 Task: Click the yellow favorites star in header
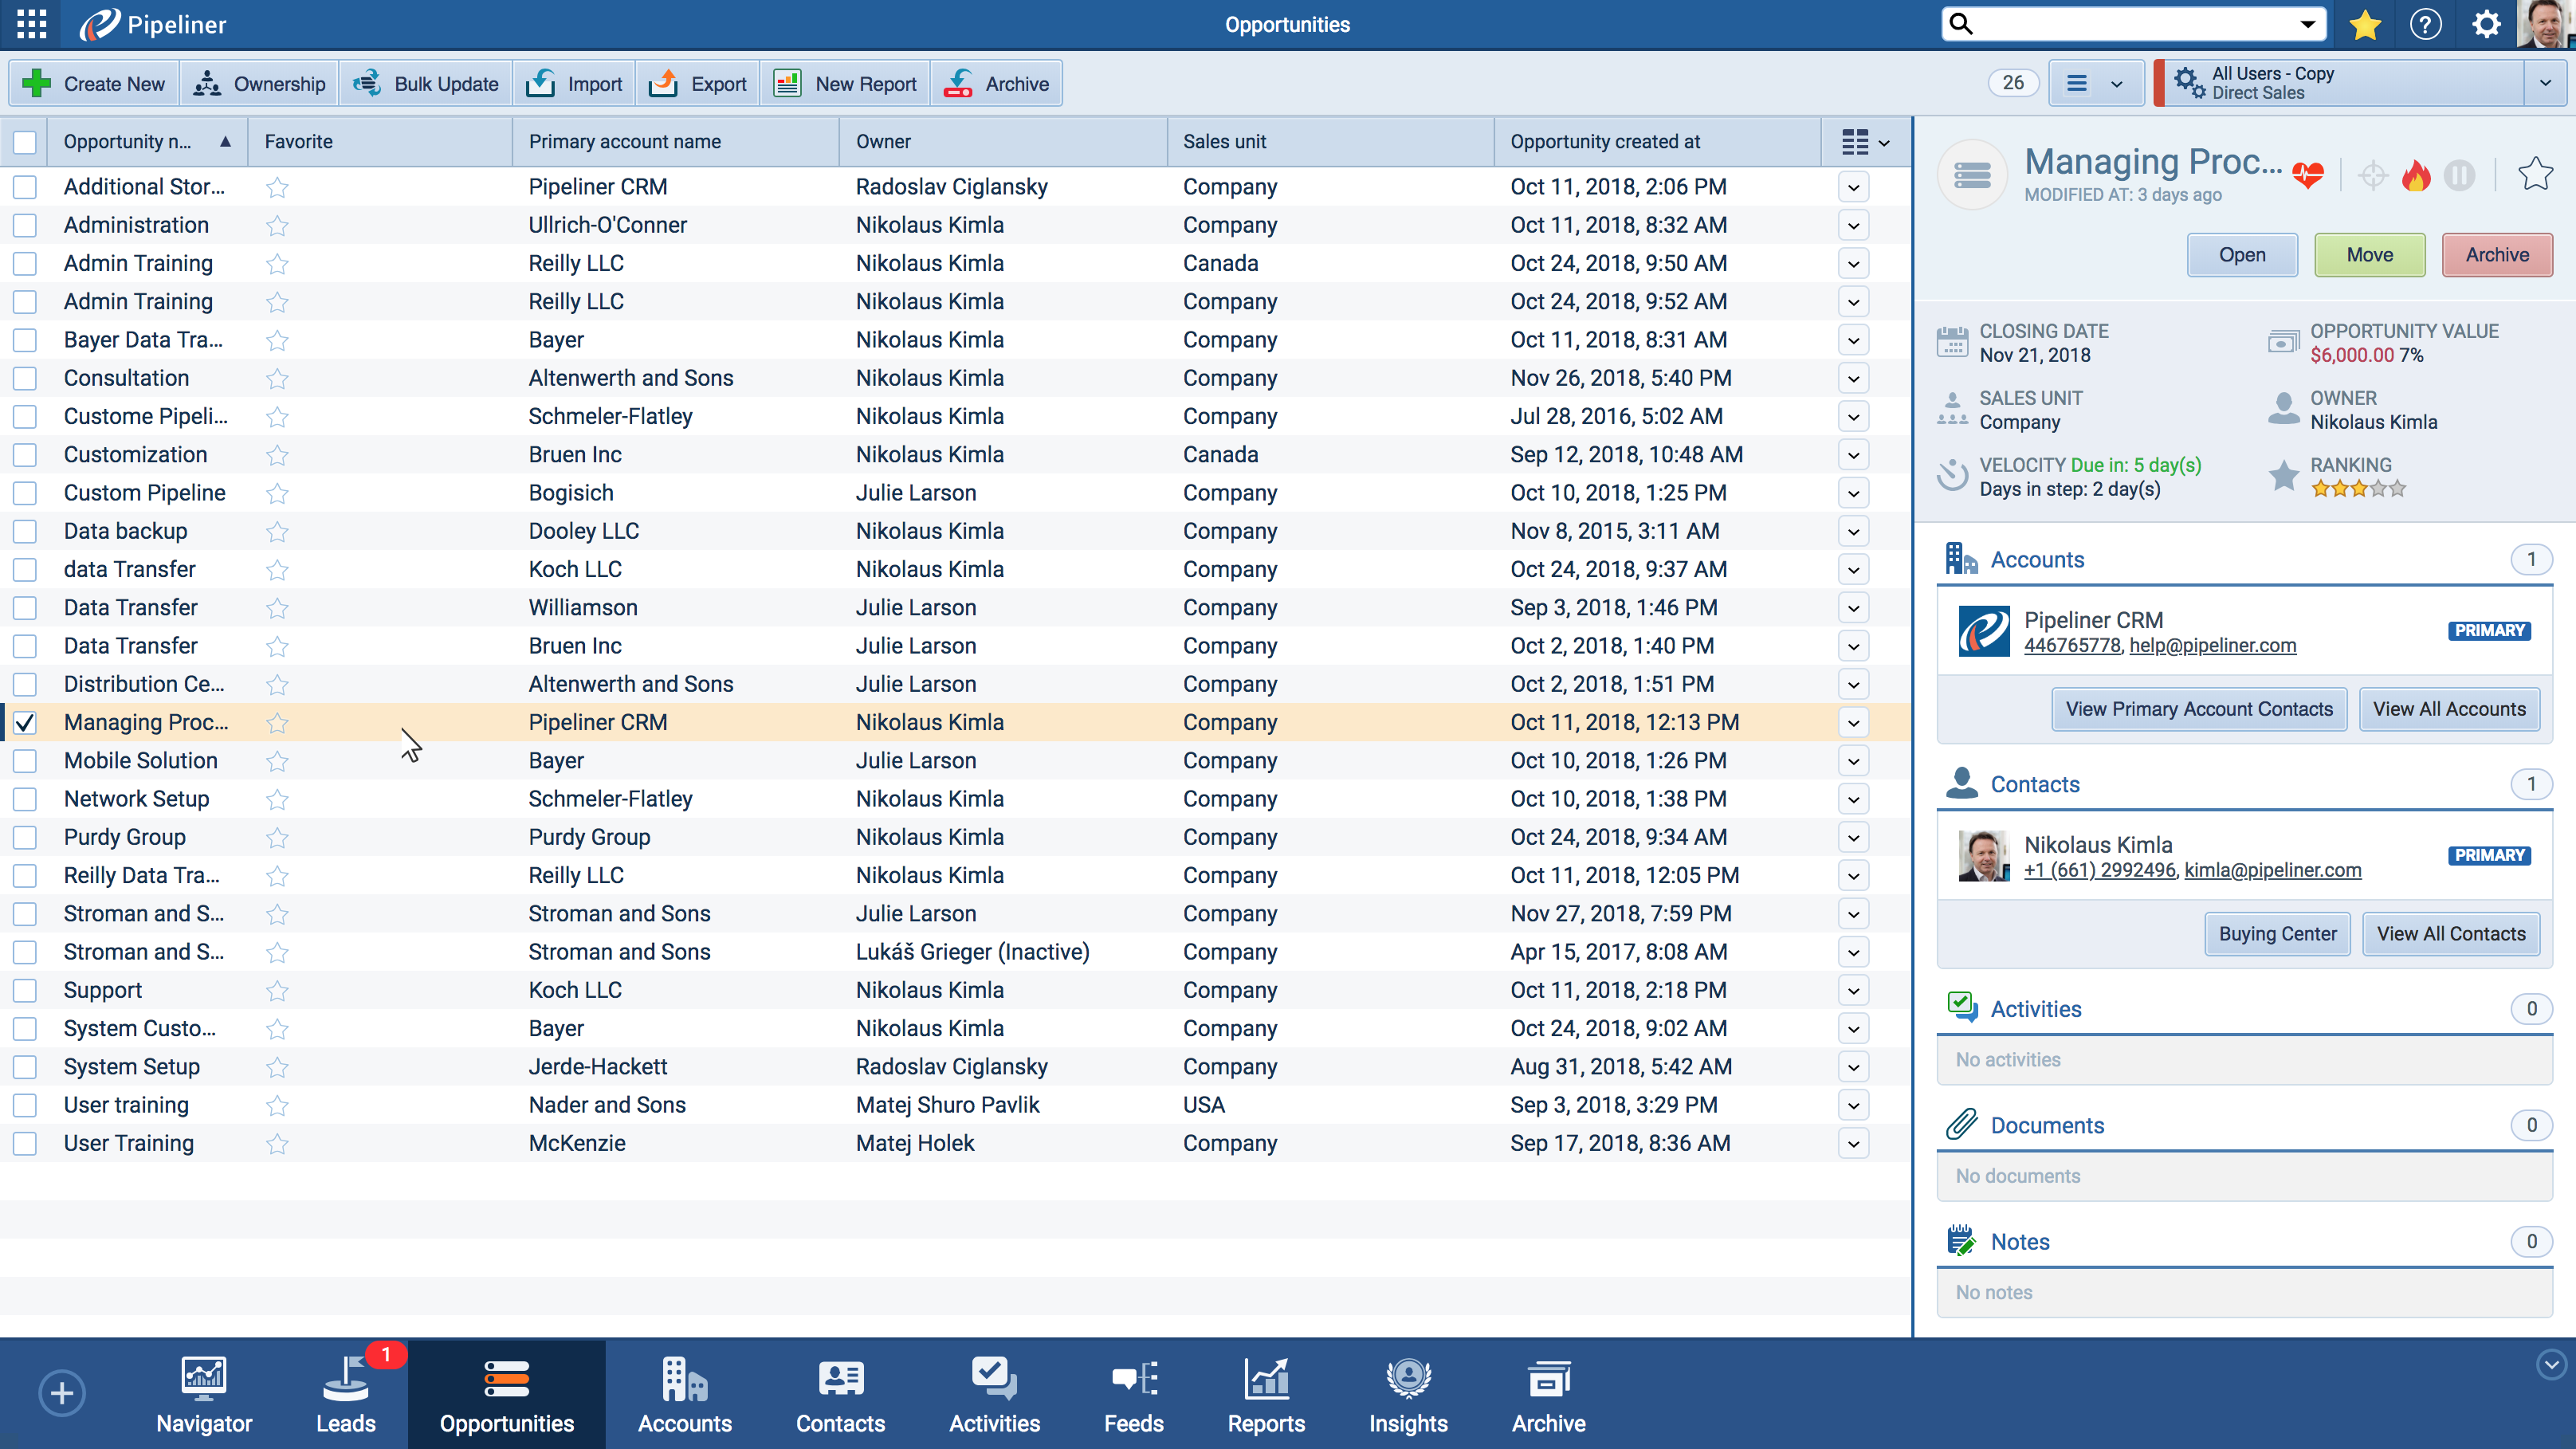2365,24
